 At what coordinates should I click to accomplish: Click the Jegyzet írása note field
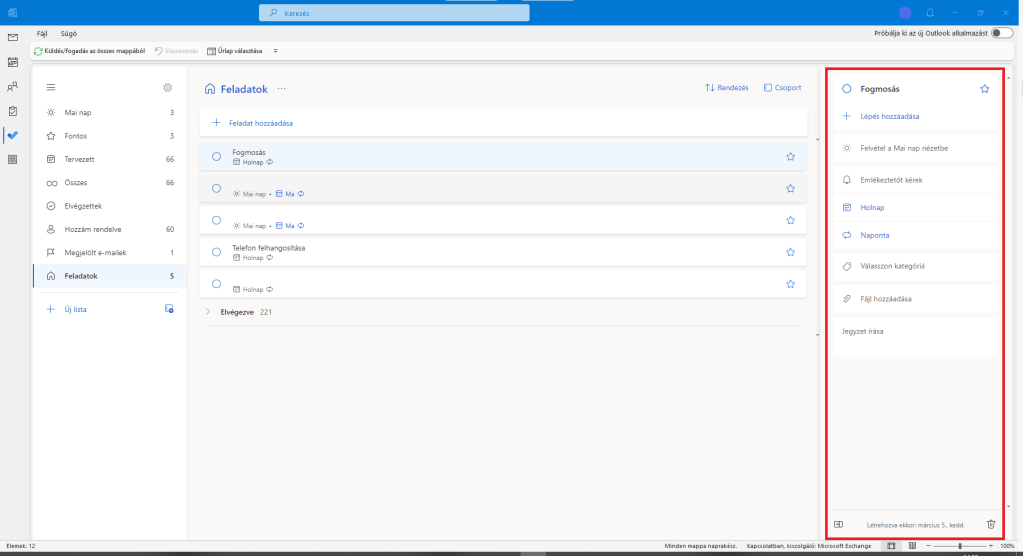click(x=910, y=331)
